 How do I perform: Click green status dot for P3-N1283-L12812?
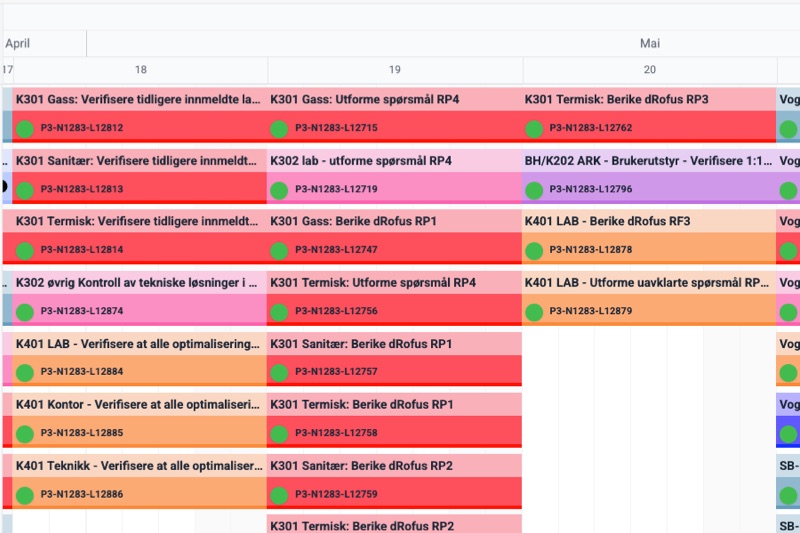point(24,129)
